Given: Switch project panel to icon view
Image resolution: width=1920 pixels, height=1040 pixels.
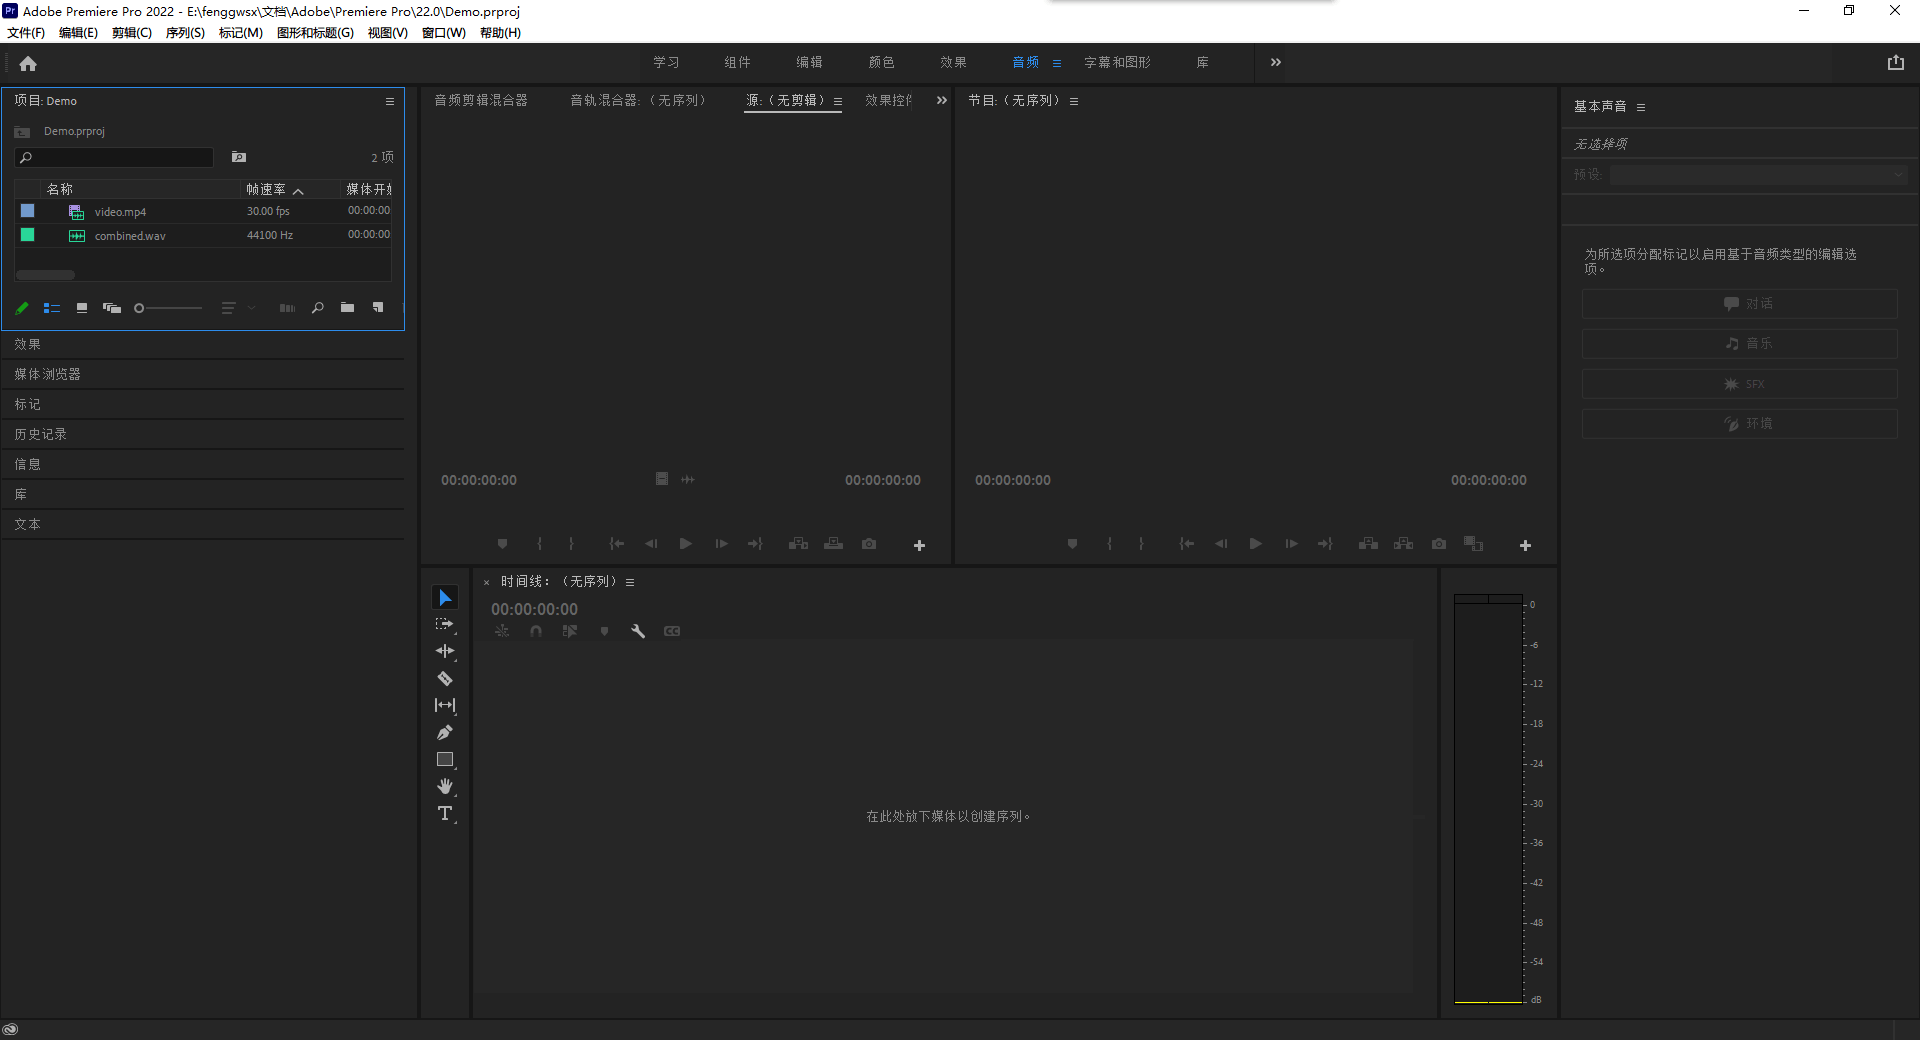Looking at the screenshot, I should pyautogui.click(x=82, y=308).
